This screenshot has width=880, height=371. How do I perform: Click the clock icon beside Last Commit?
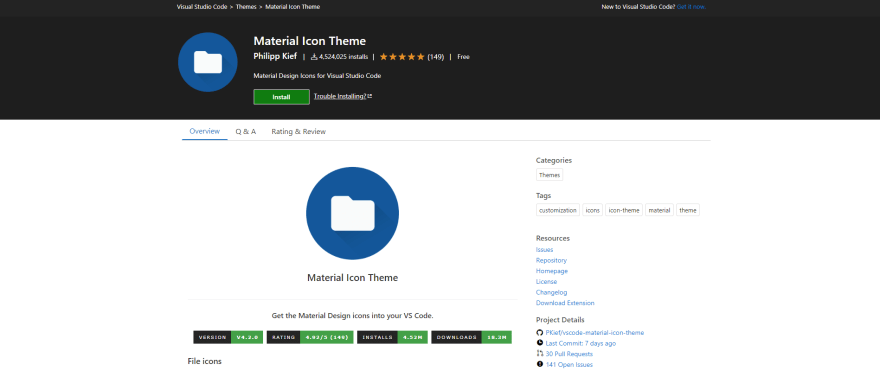[540, 343]
